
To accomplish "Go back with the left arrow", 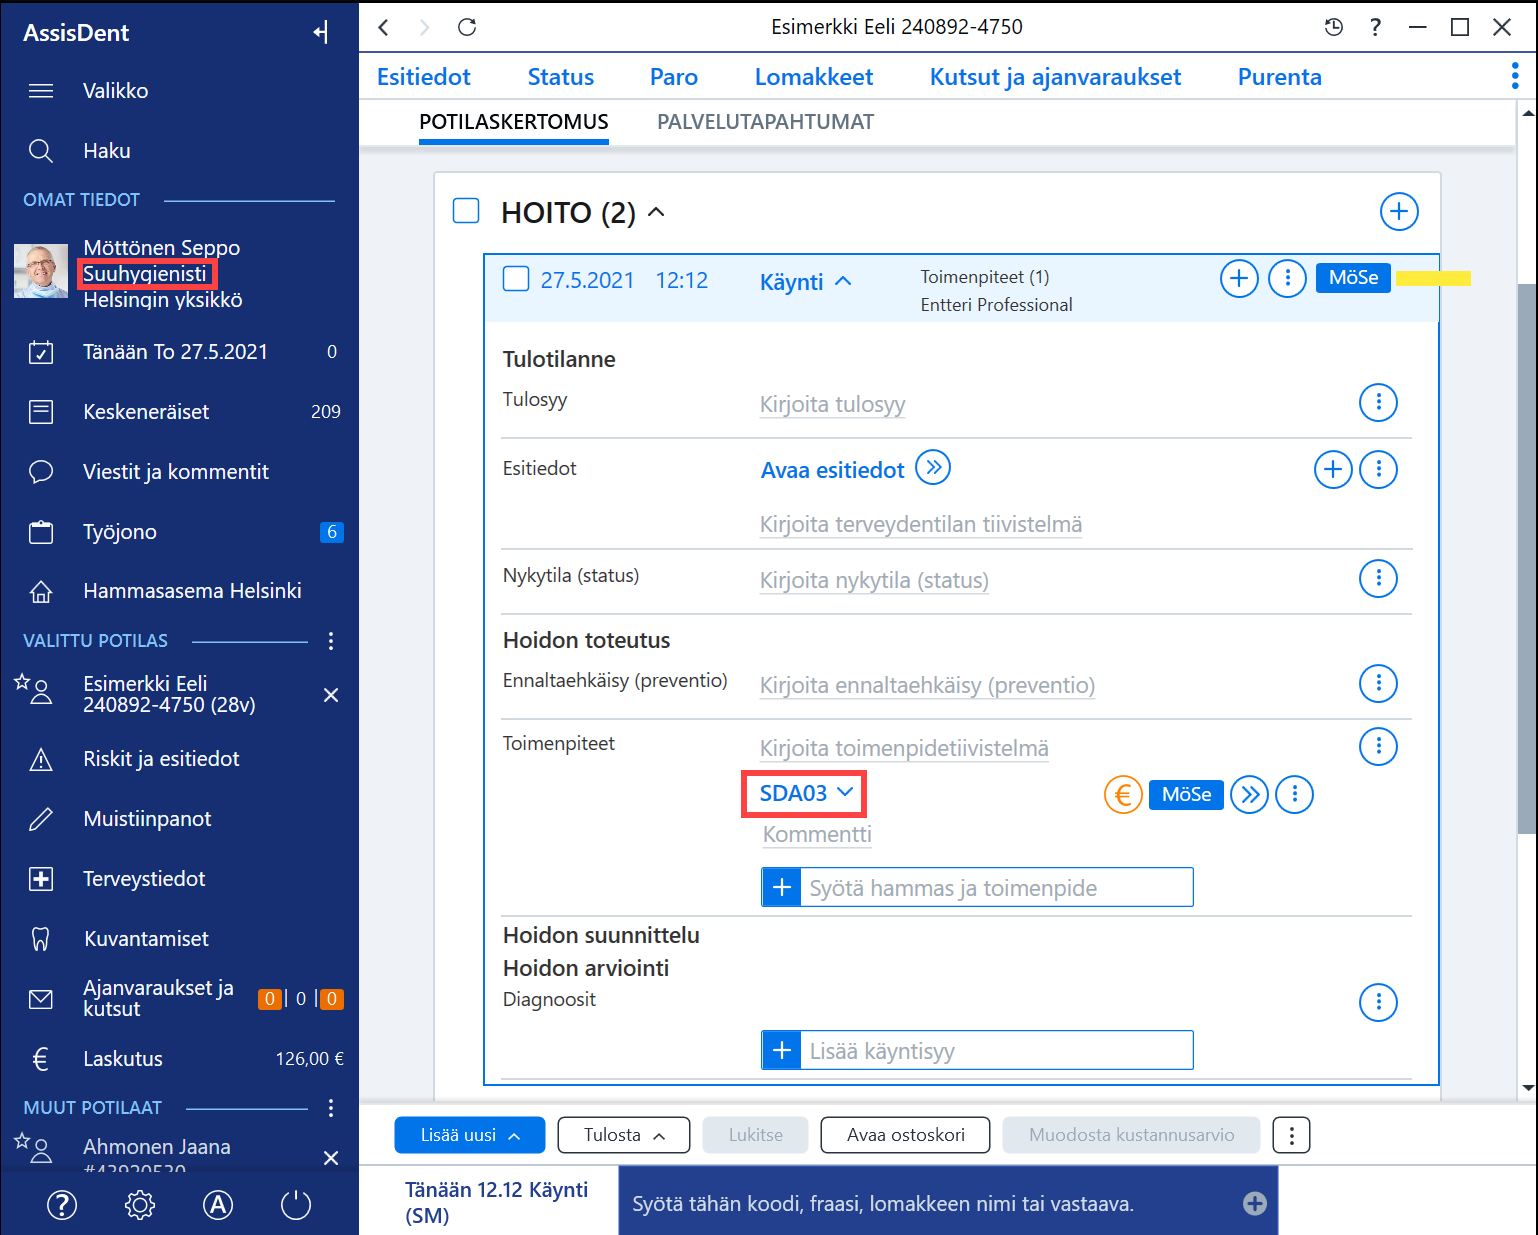I will [384, 27].
